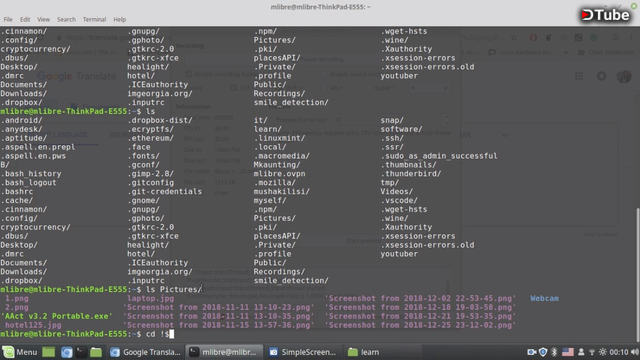The height and width of the screenshot is (360, 640).
Task: Click the 'laptop.jpg' file name
Action: 150,298
